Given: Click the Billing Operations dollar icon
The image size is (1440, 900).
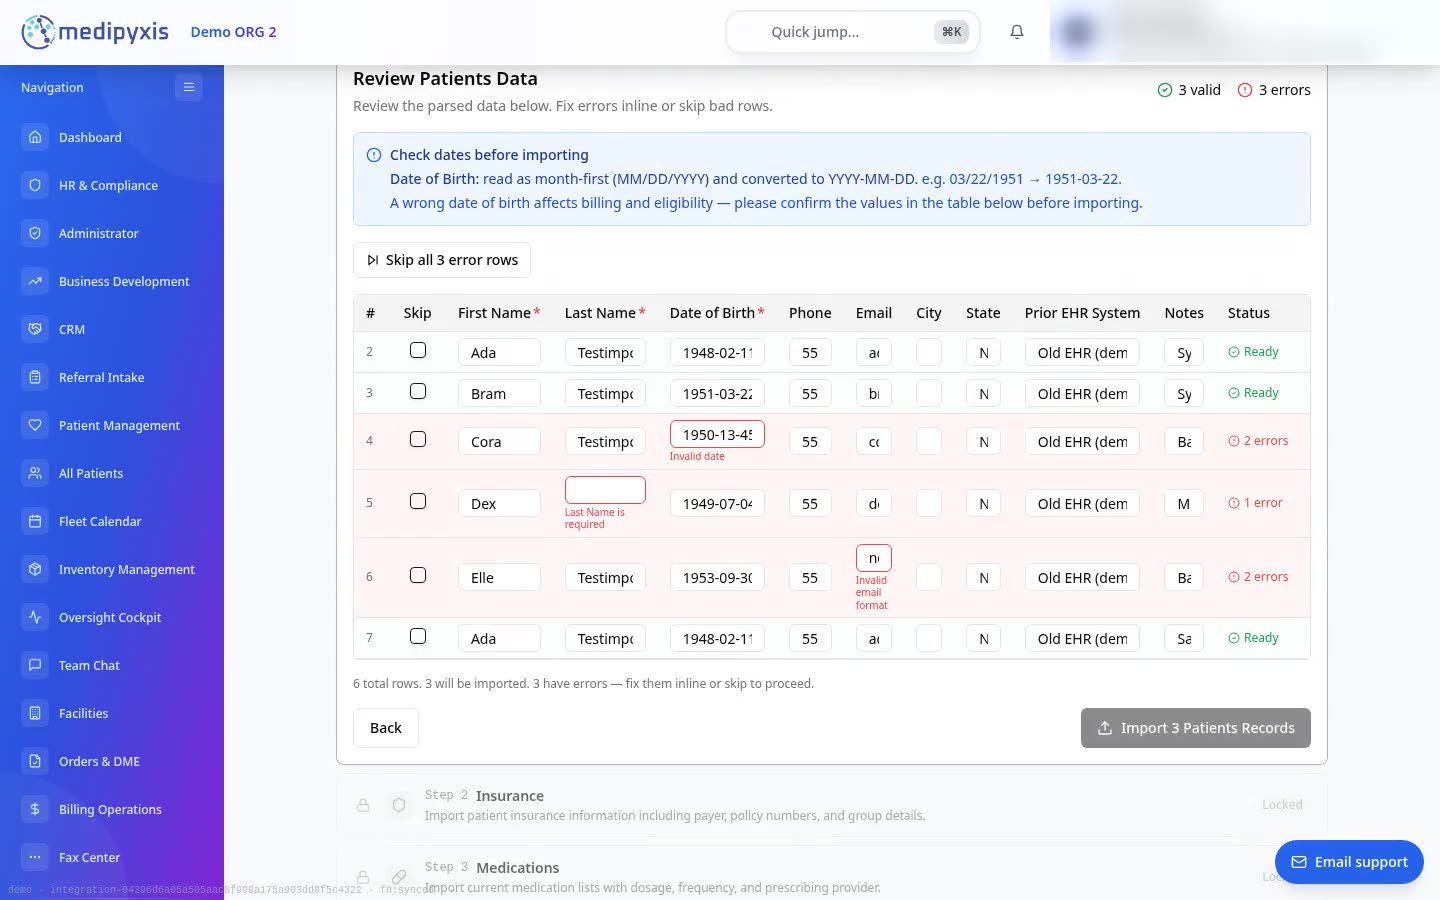Looking at the screenshot, I should 35,809.
